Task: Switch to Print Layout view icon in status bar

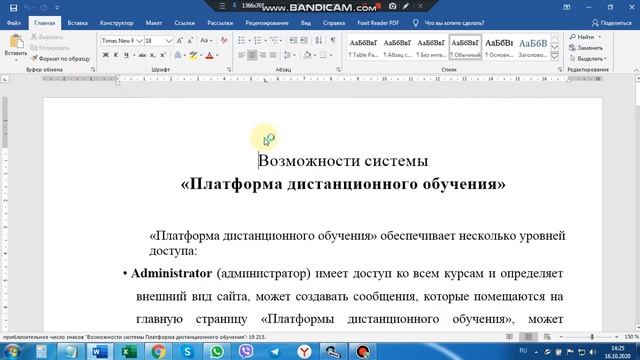Action: click(528, 337)
